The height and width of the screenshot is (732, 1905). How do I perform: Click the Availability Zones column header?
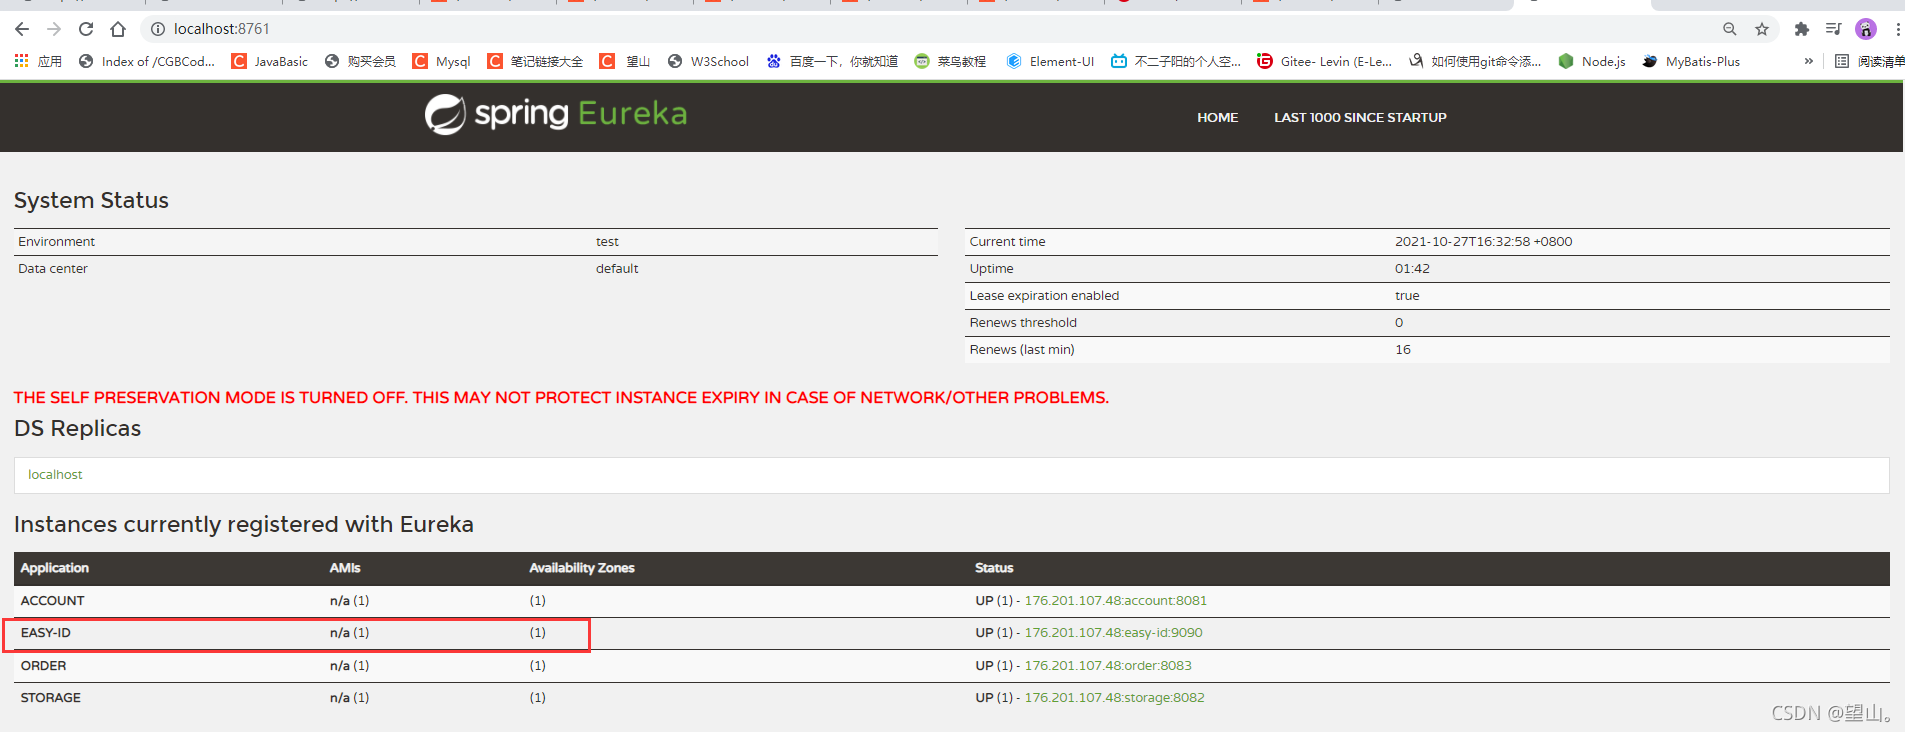tap(582, 567)
